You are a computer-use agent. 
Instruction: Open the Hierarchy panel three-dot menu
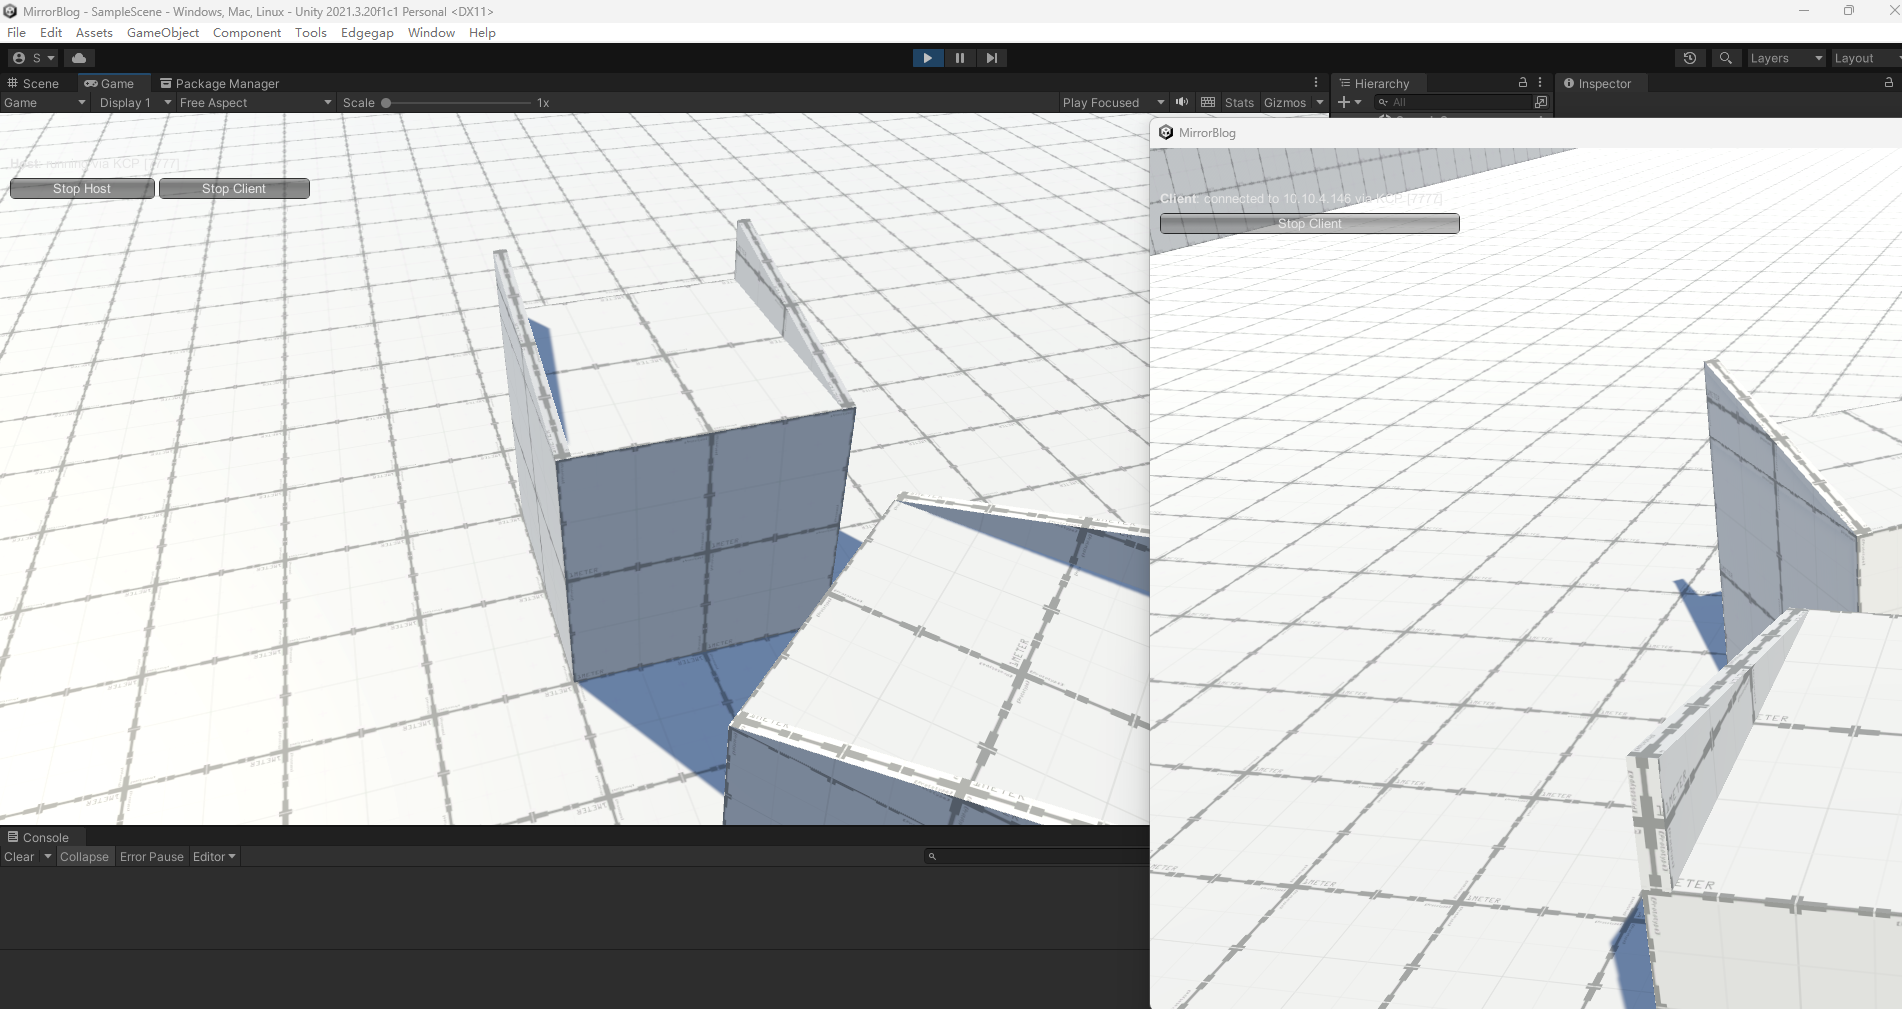point(1540,82)
